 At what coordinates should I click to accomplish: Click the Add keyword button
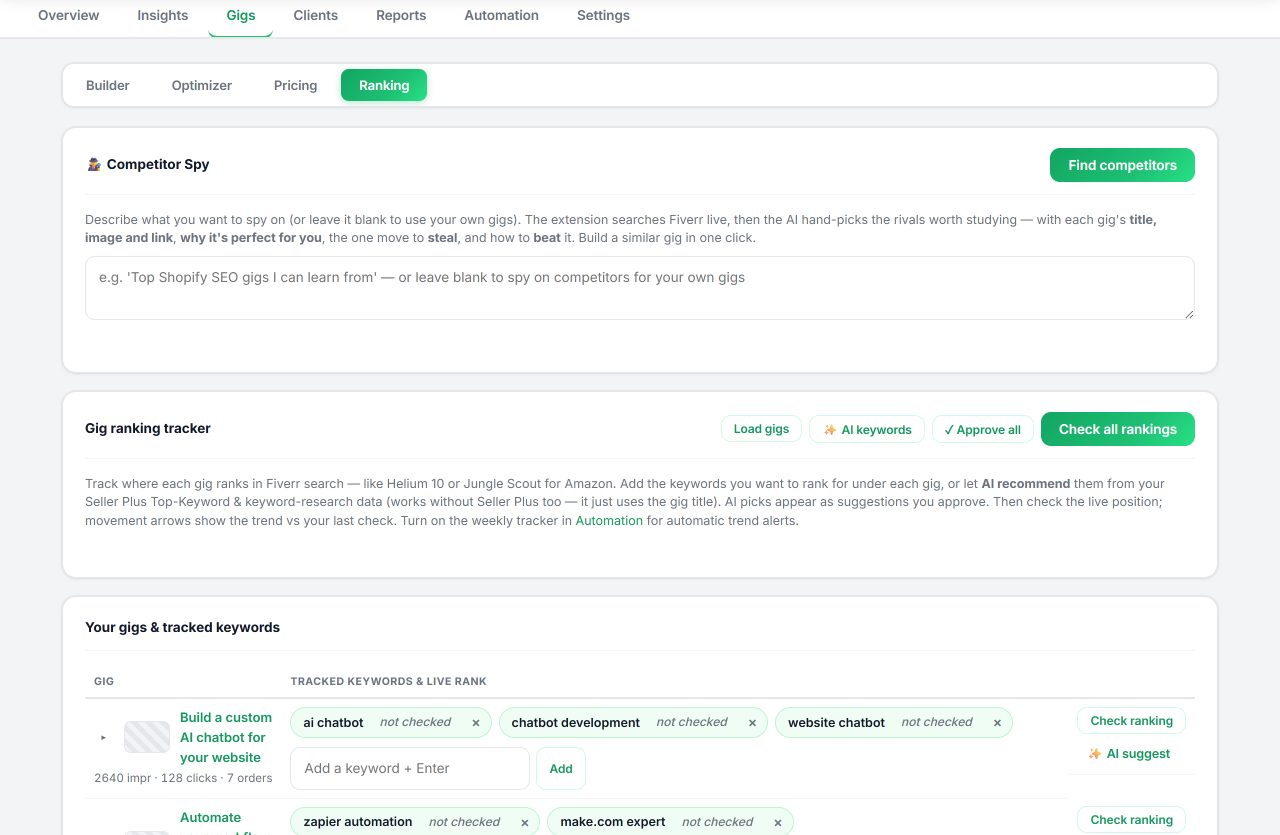tap(561, 768)
